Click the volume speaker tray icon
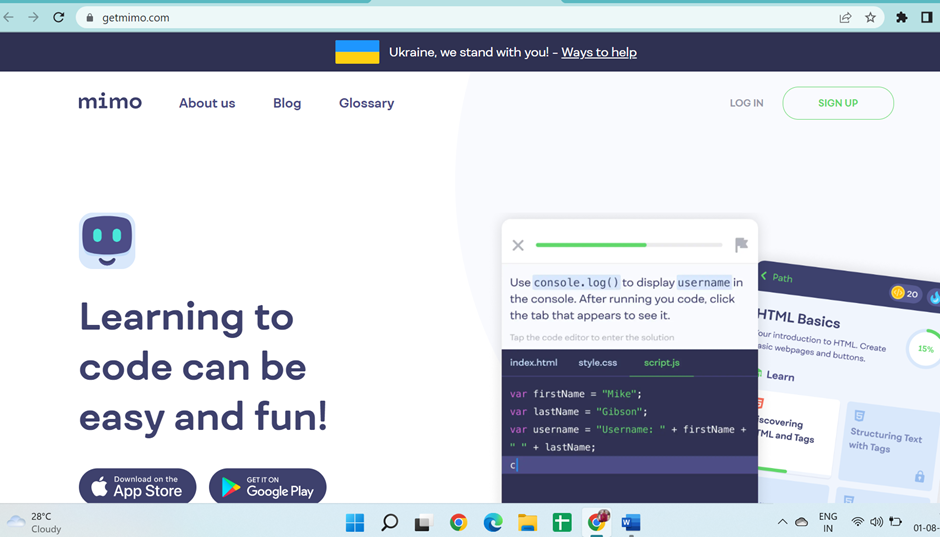Screen dimensions: 940x537 876,522
